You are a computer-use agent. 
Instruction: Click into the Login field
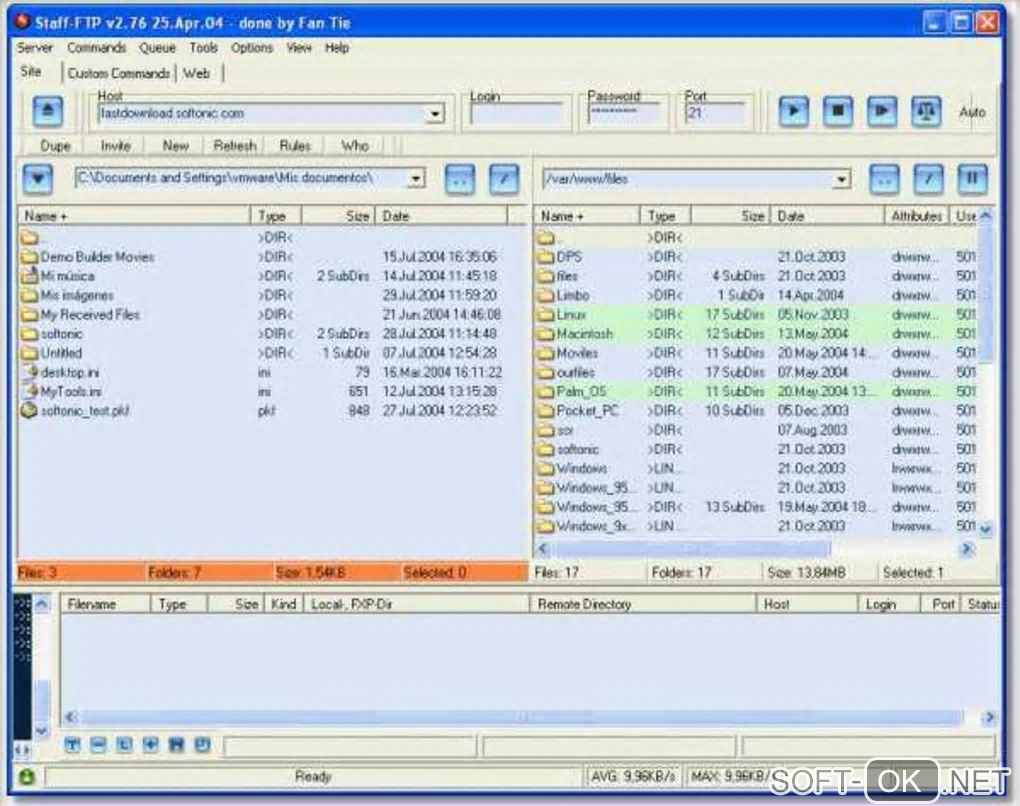pyautogui.click(x=517, y=114)
